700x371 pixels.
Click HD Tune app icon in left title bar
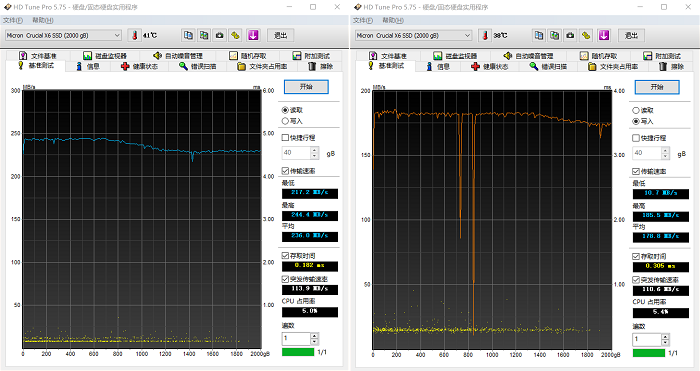(x=7, y=7)
